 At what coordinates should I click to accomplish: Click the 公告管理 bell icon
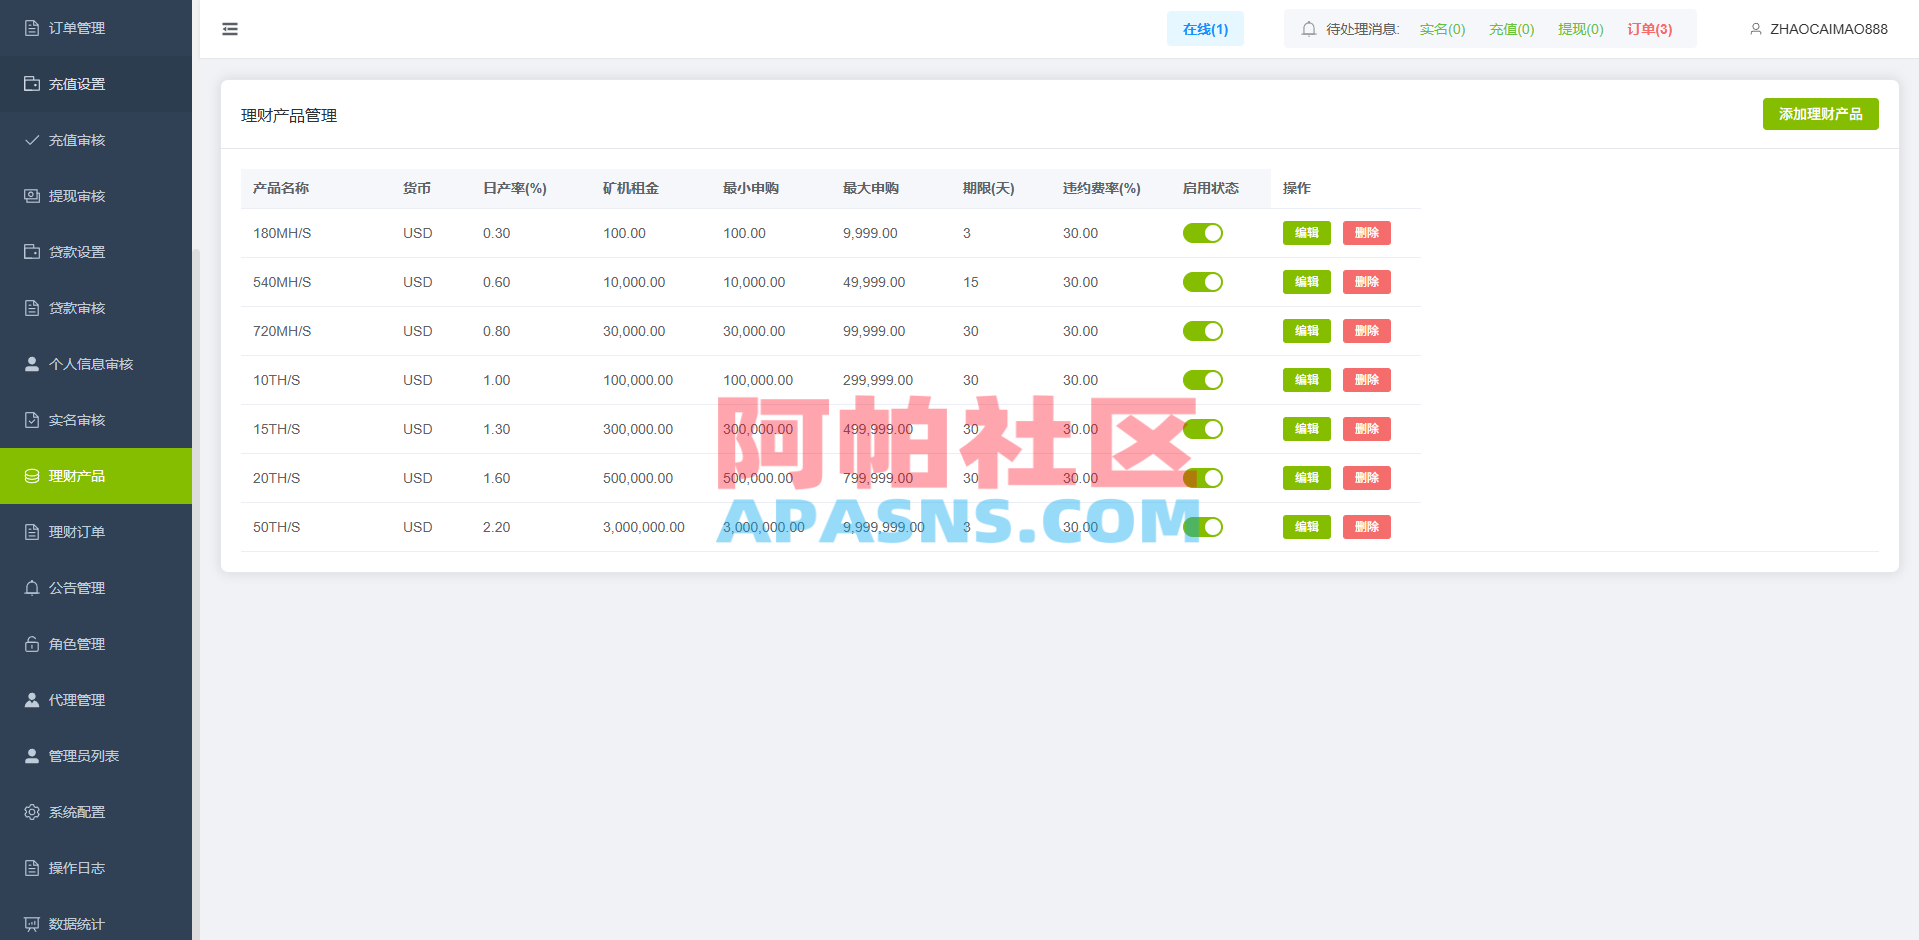(32, 588)
